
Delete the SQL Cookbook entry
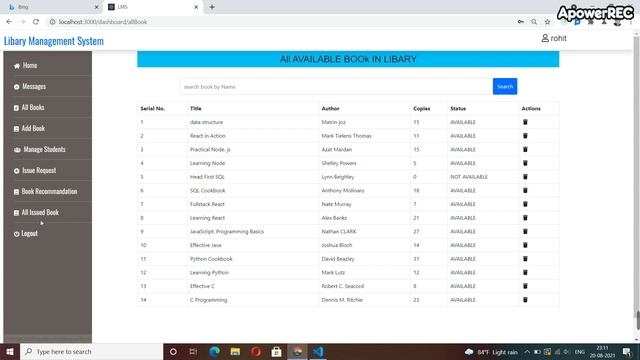coord(525,190)
